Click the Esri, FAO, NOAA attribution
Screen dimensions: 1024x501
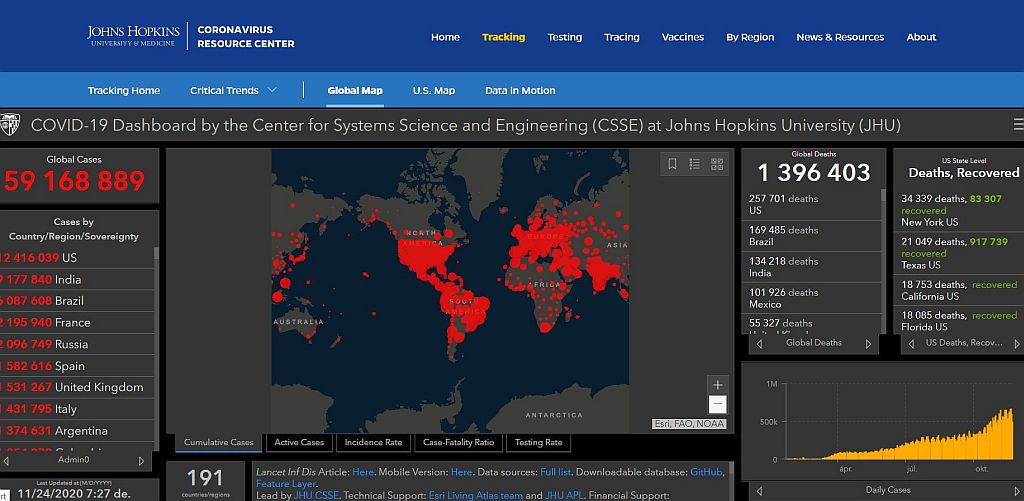pyautogui.click(x=688, y=424)
